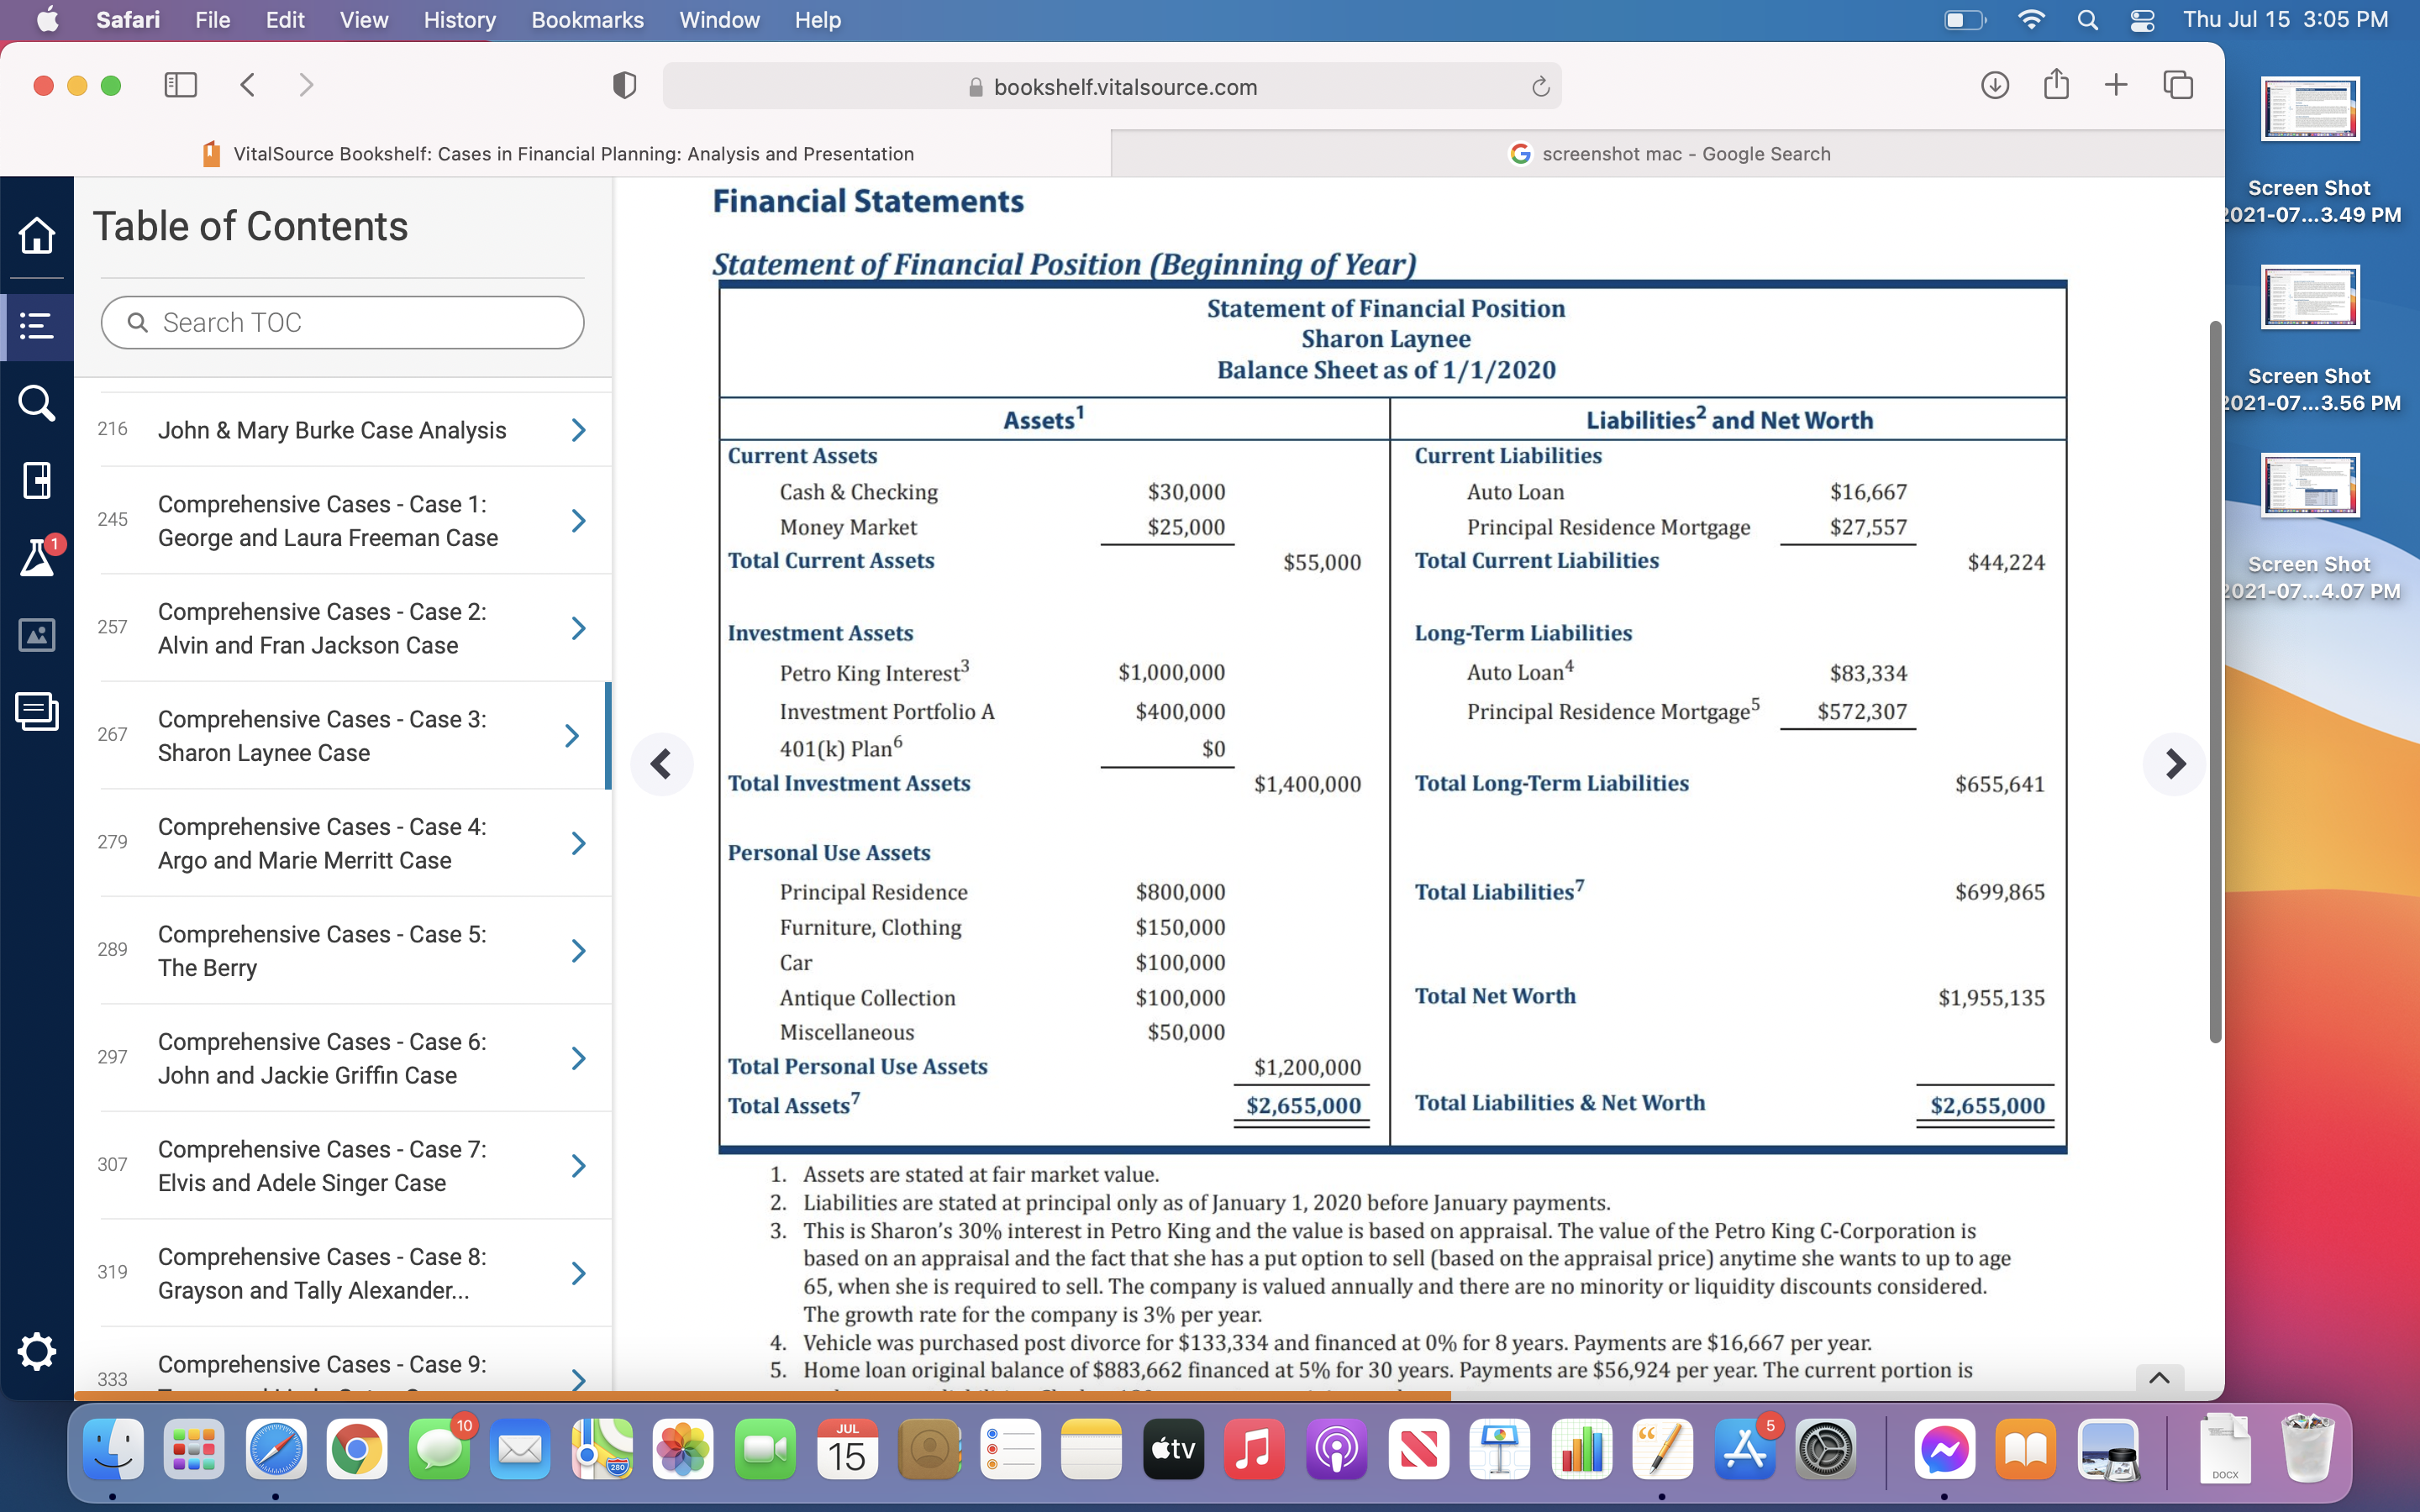Select Screen Shot 4.07 PM desktop file
Screen dimensions: 2420x1512
point(2310,528)
